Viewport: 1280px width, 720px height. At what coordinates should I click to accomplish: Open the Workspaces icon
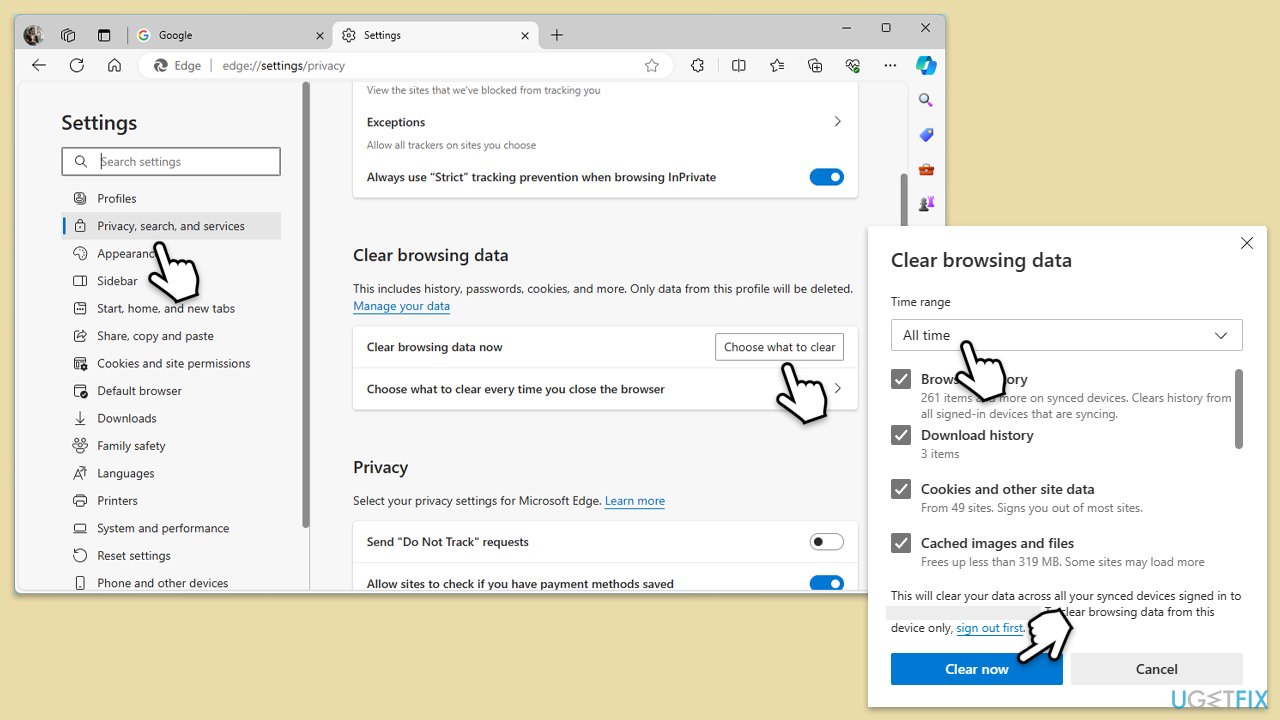pyautogui.click(x=68, y=35)
